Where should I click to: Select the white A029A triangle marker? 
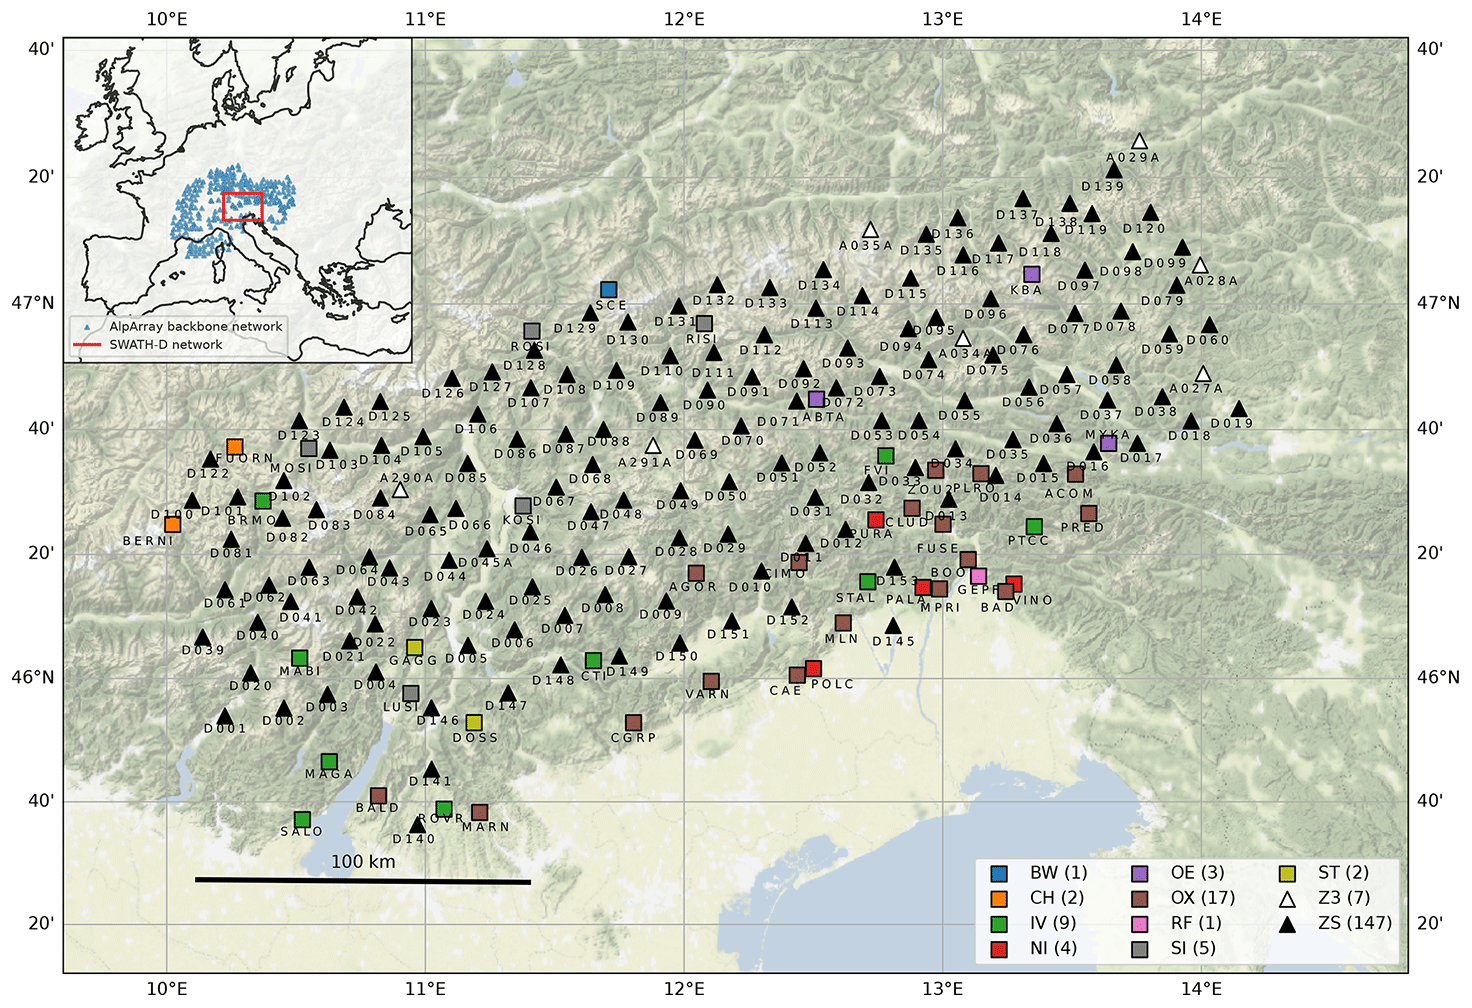pos(1139,142)
